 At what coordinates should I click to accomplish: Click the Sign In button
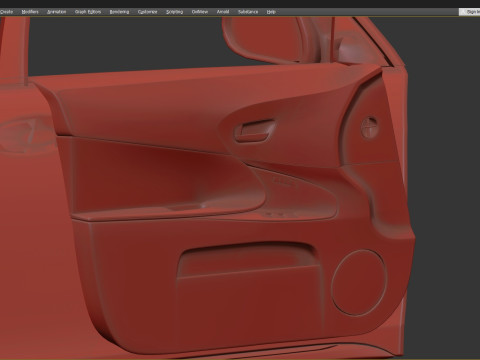470,12
